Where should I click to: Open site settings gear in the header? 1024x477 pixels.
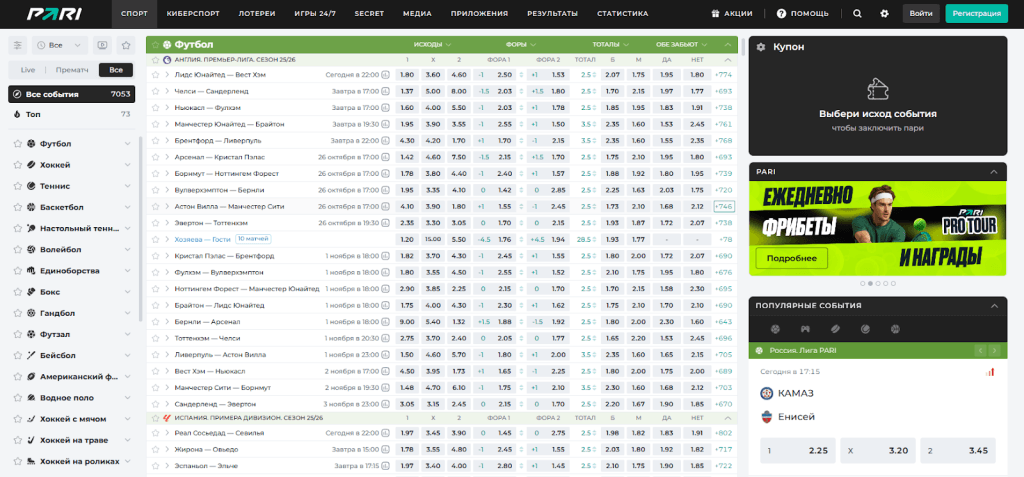884,13
